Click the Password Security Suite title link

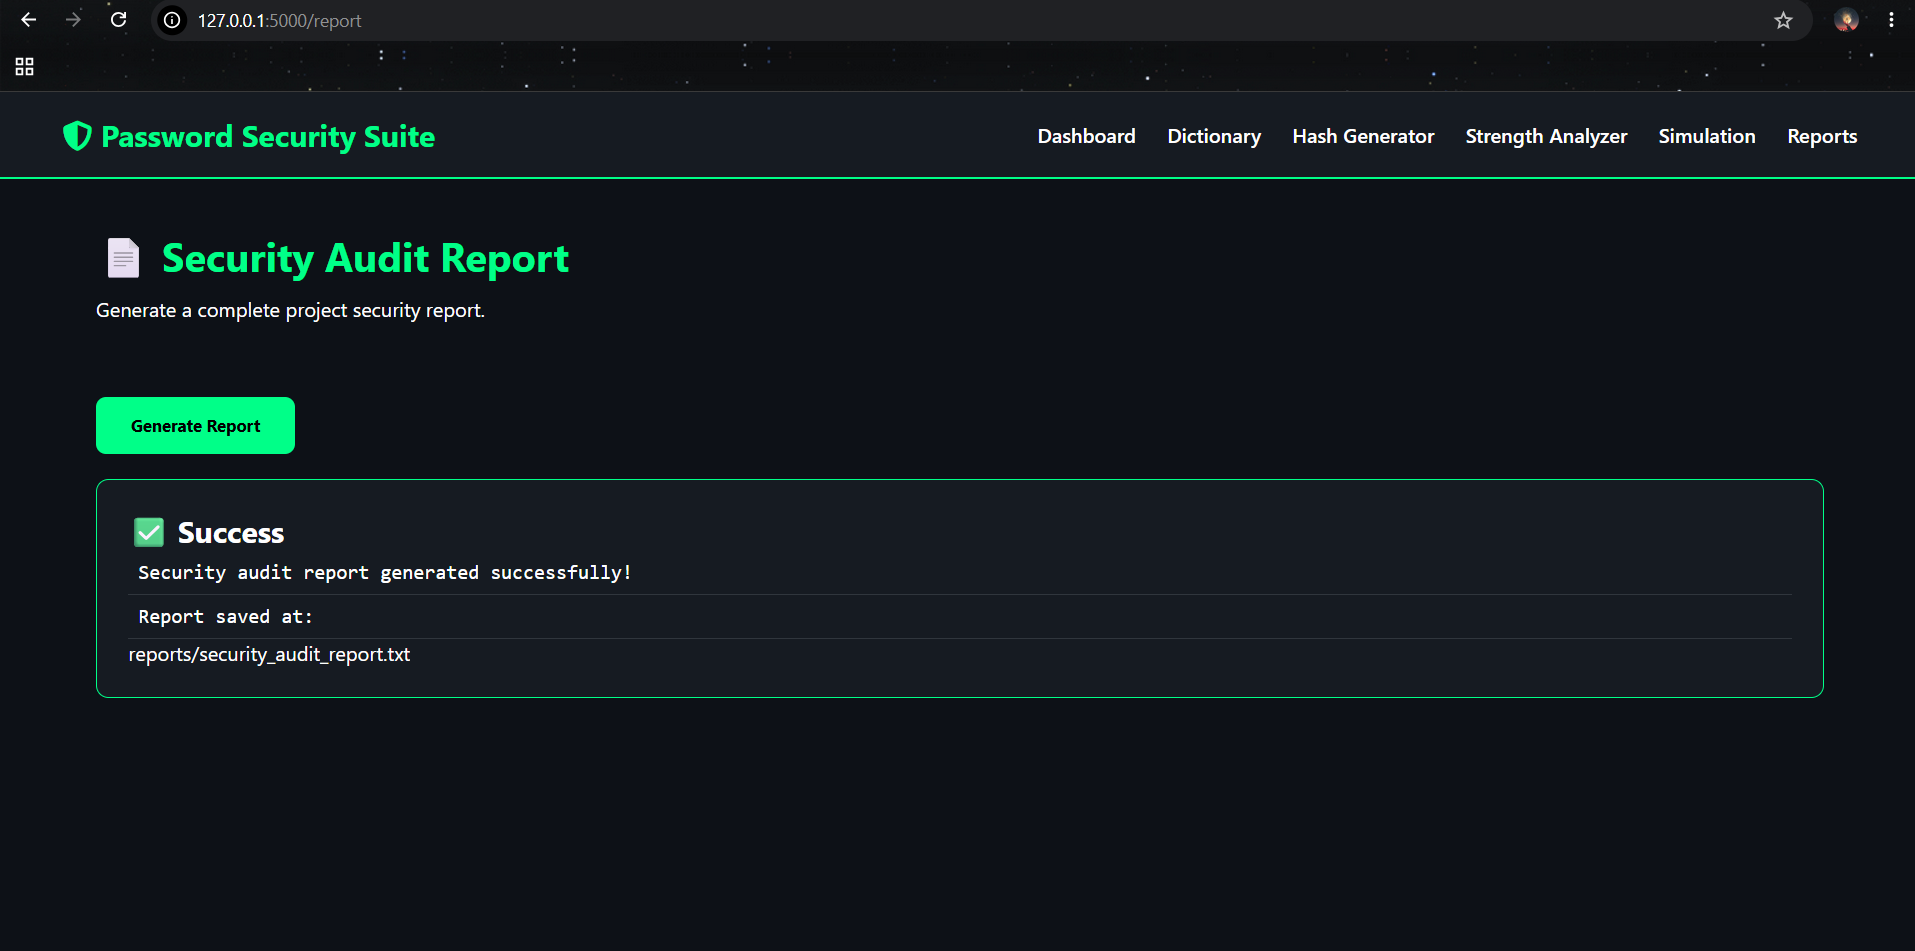(268, 136)
